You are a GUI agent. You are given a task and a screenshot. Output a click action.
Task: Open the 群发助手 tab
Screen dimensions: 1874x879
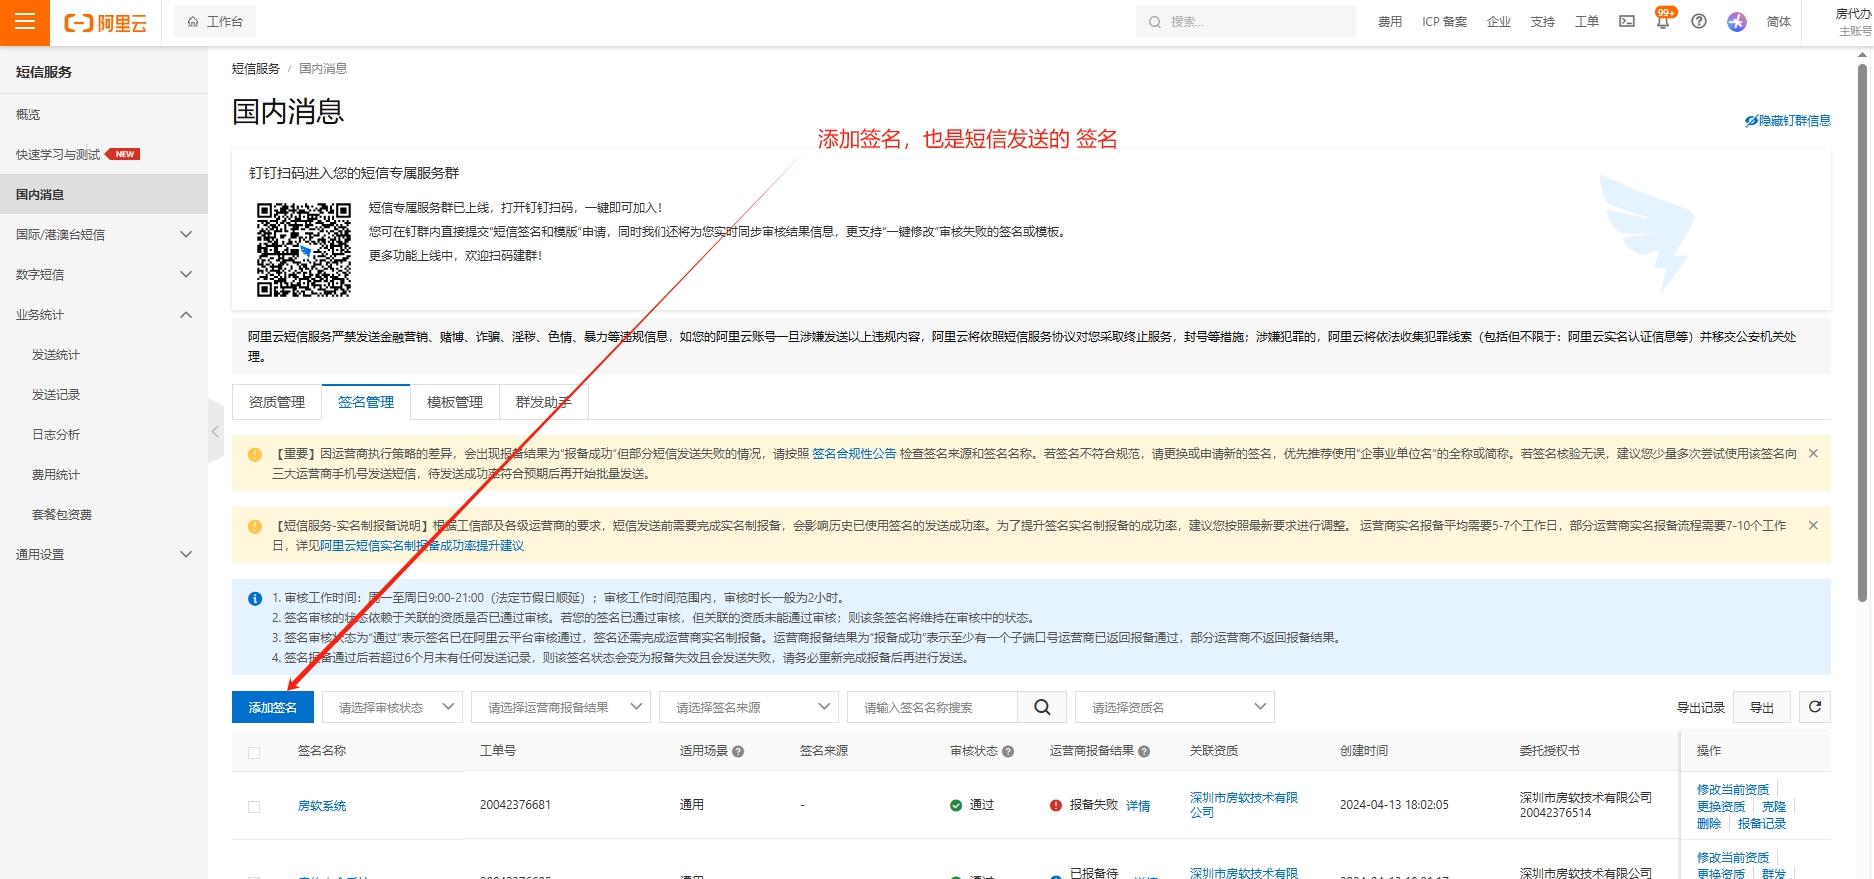pyautogui.click(x=544, y=402)
